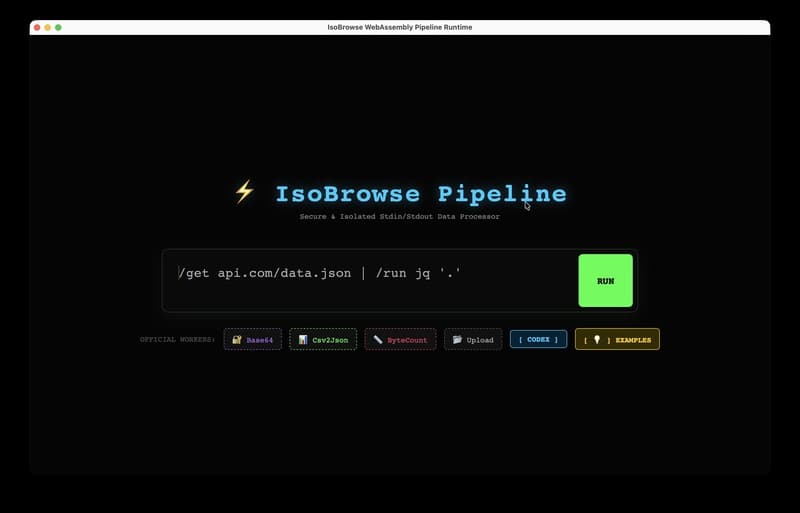
Task: Click the IsoBrowse Pipeline heading text
Action: 421,194
